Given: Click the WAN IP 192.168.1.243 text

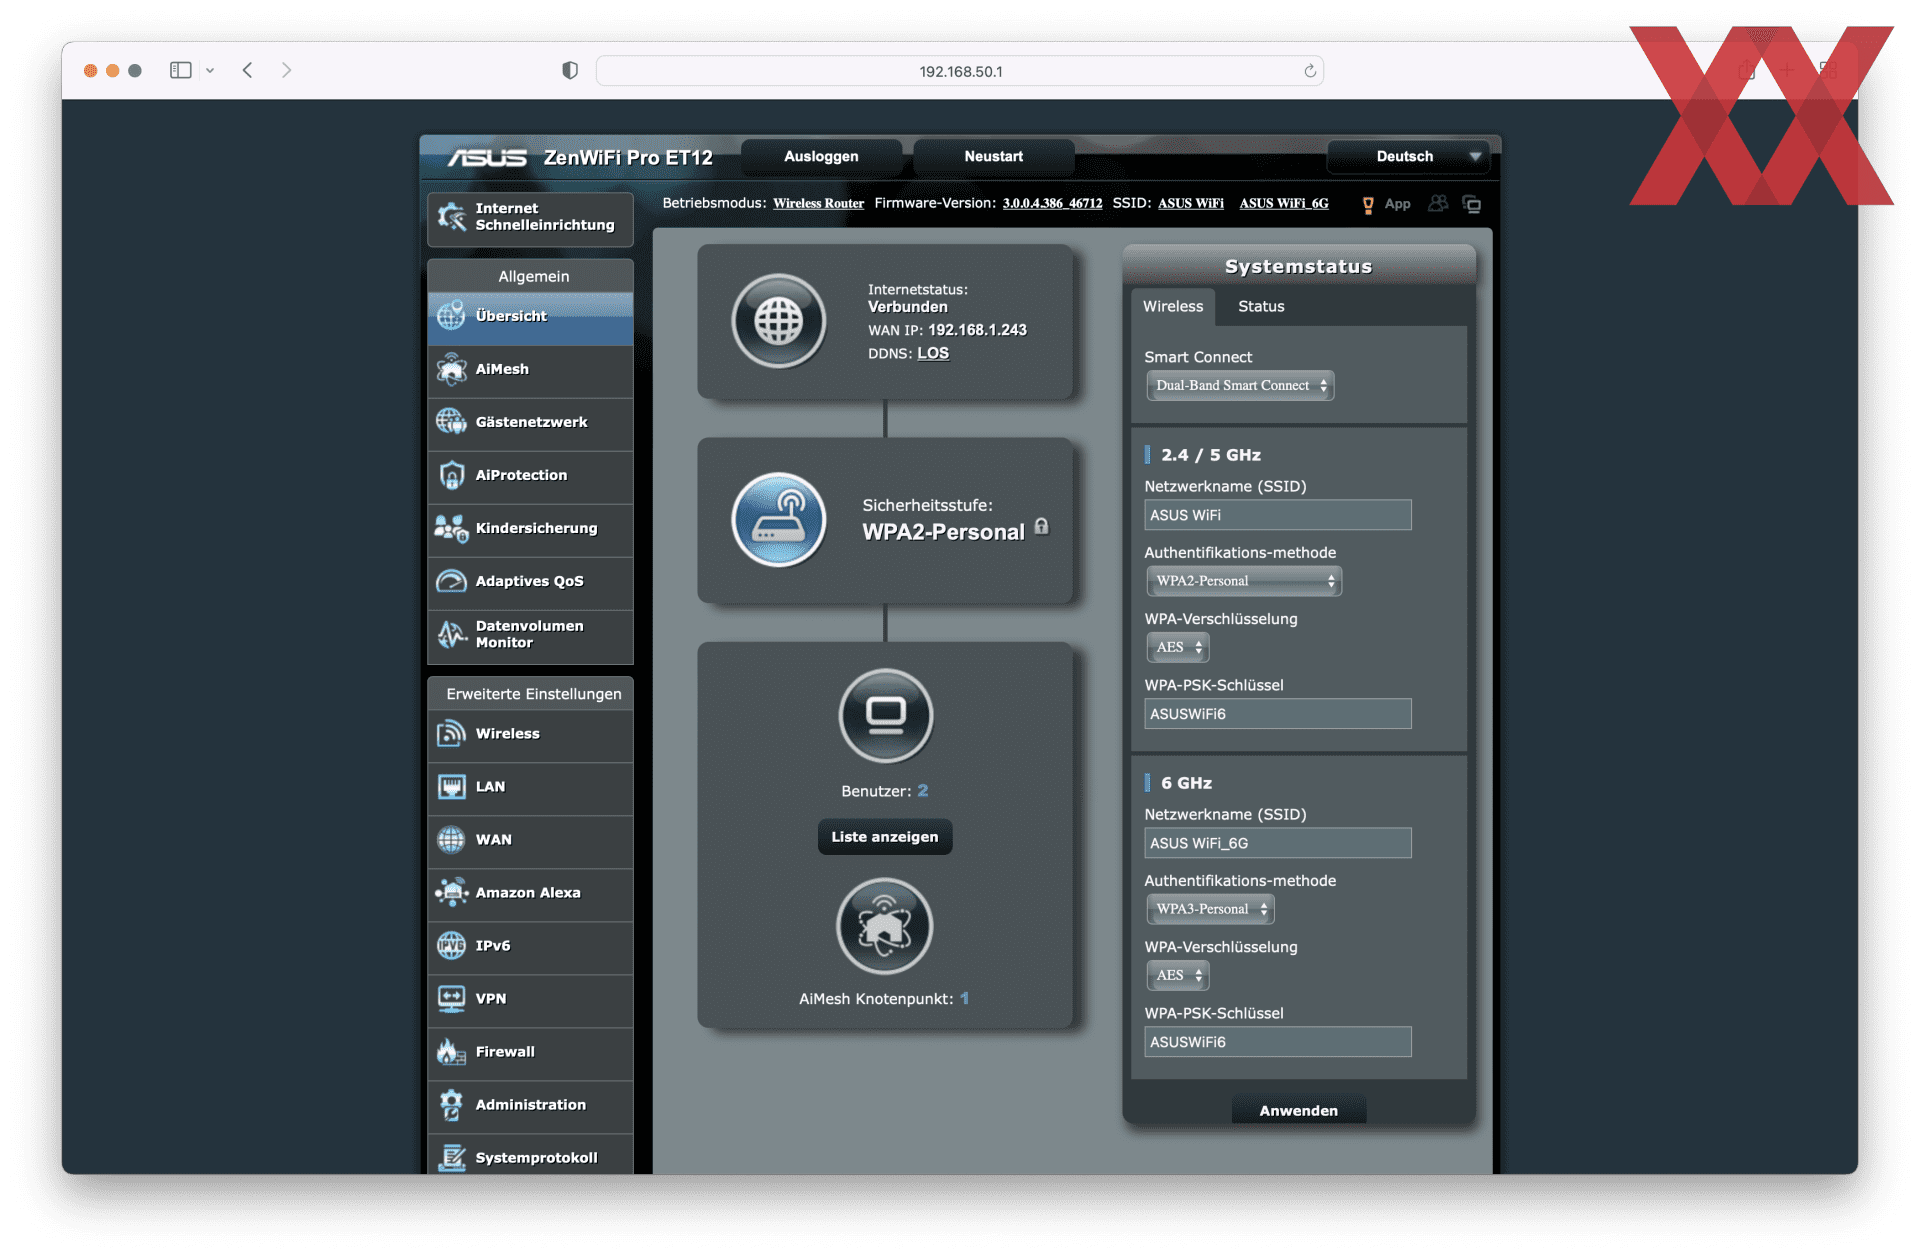Looking at the screenshot, I should point(977,331).
